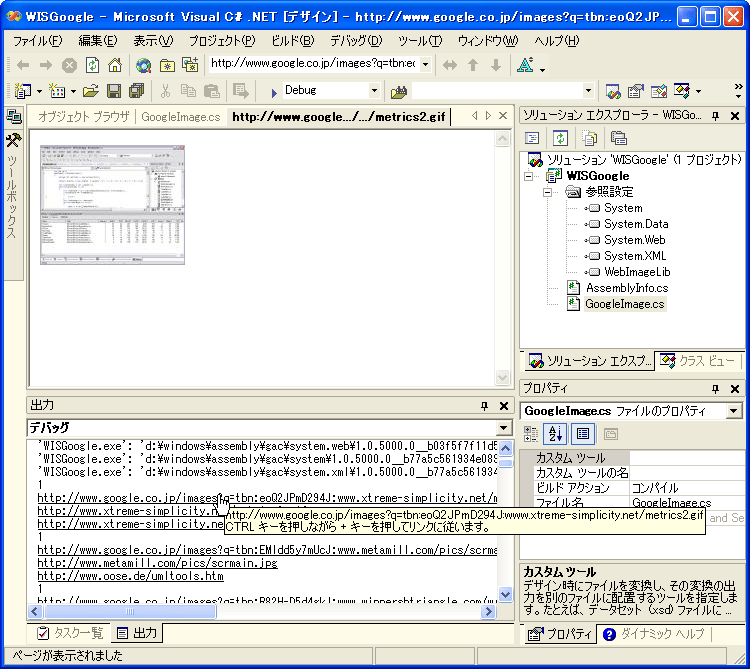Open the New Project dropdown arrow
750x669 pixels.
click(x=39, y=91)
